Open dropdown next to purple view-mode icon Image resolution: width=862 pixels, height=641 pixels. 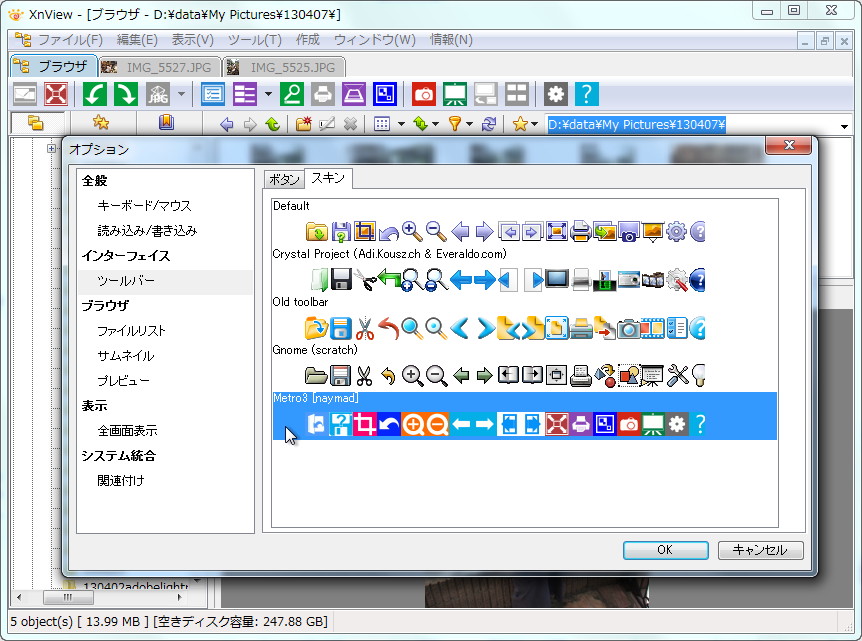pyautogui.click(x=268, y=95)
